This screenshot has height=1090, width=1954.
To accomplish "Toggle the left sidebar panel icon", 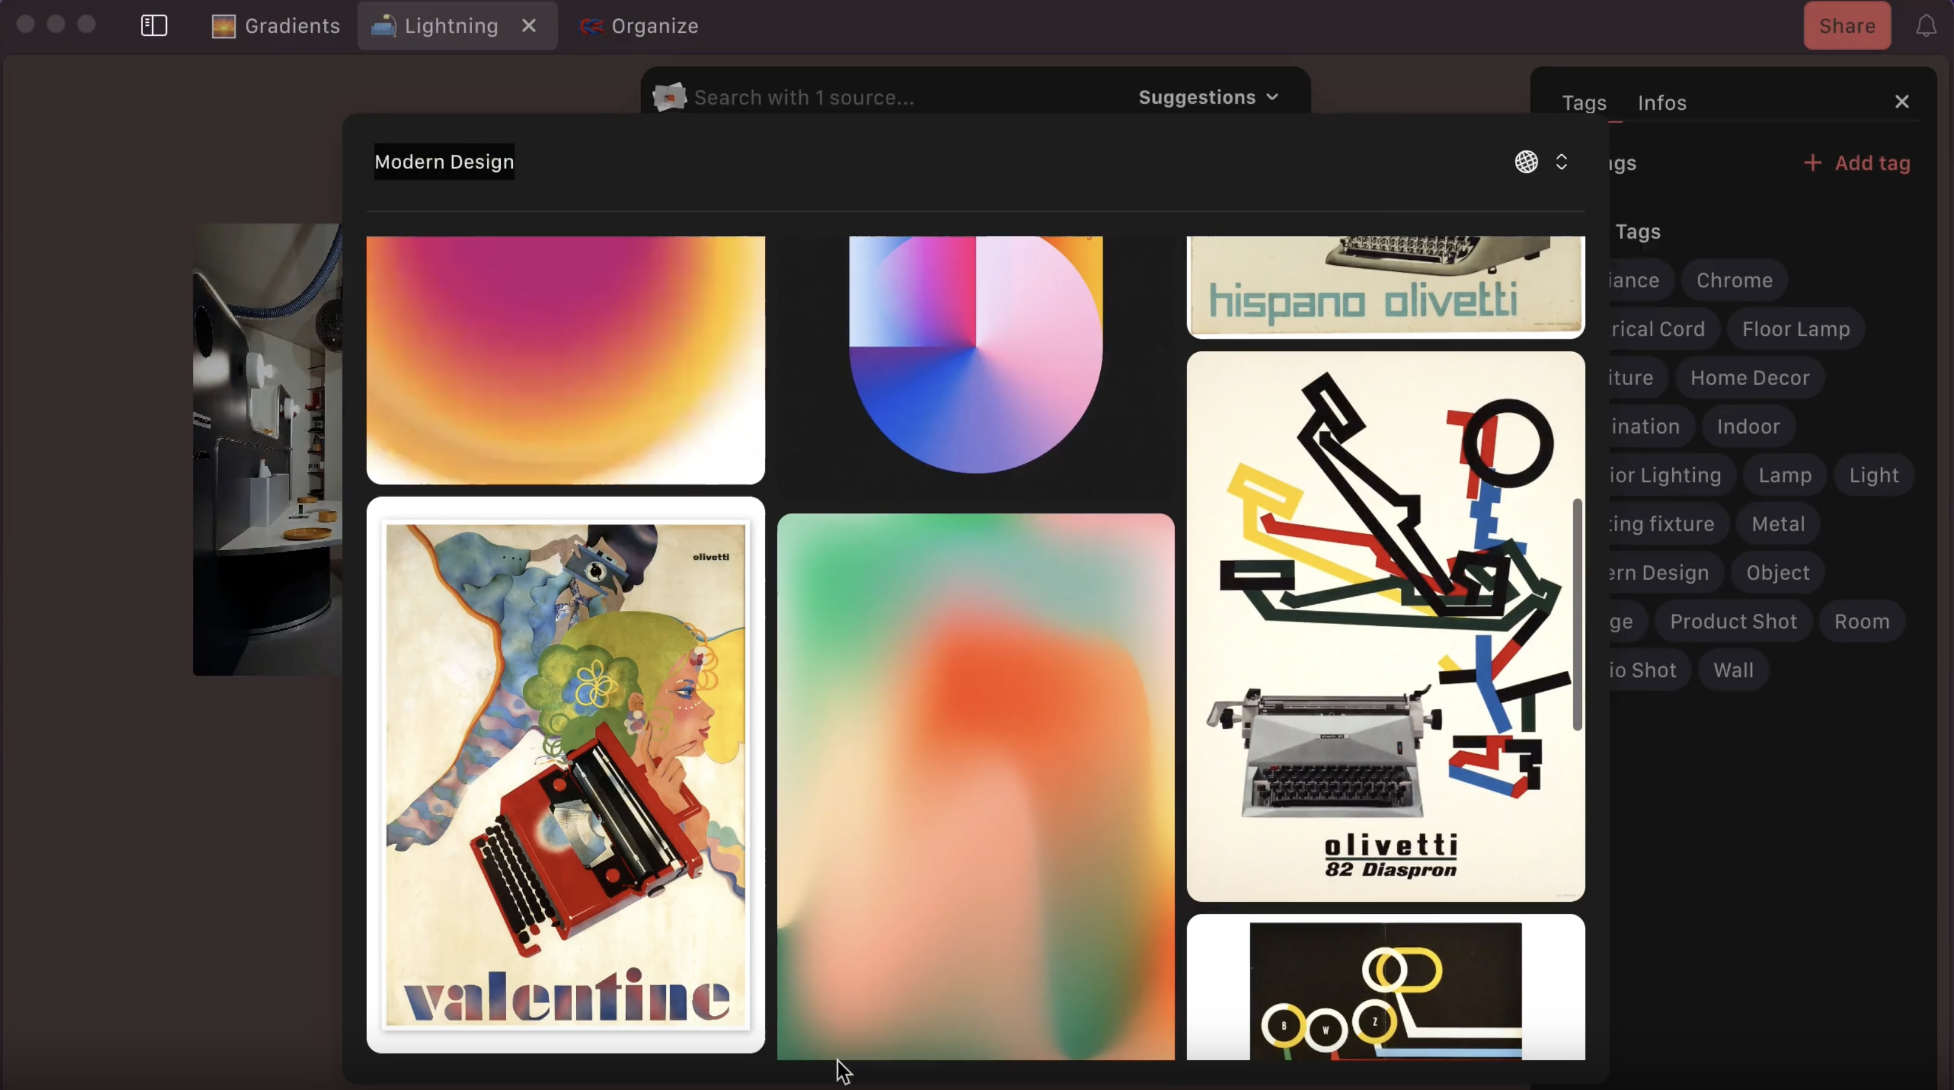I will (153, 25).
